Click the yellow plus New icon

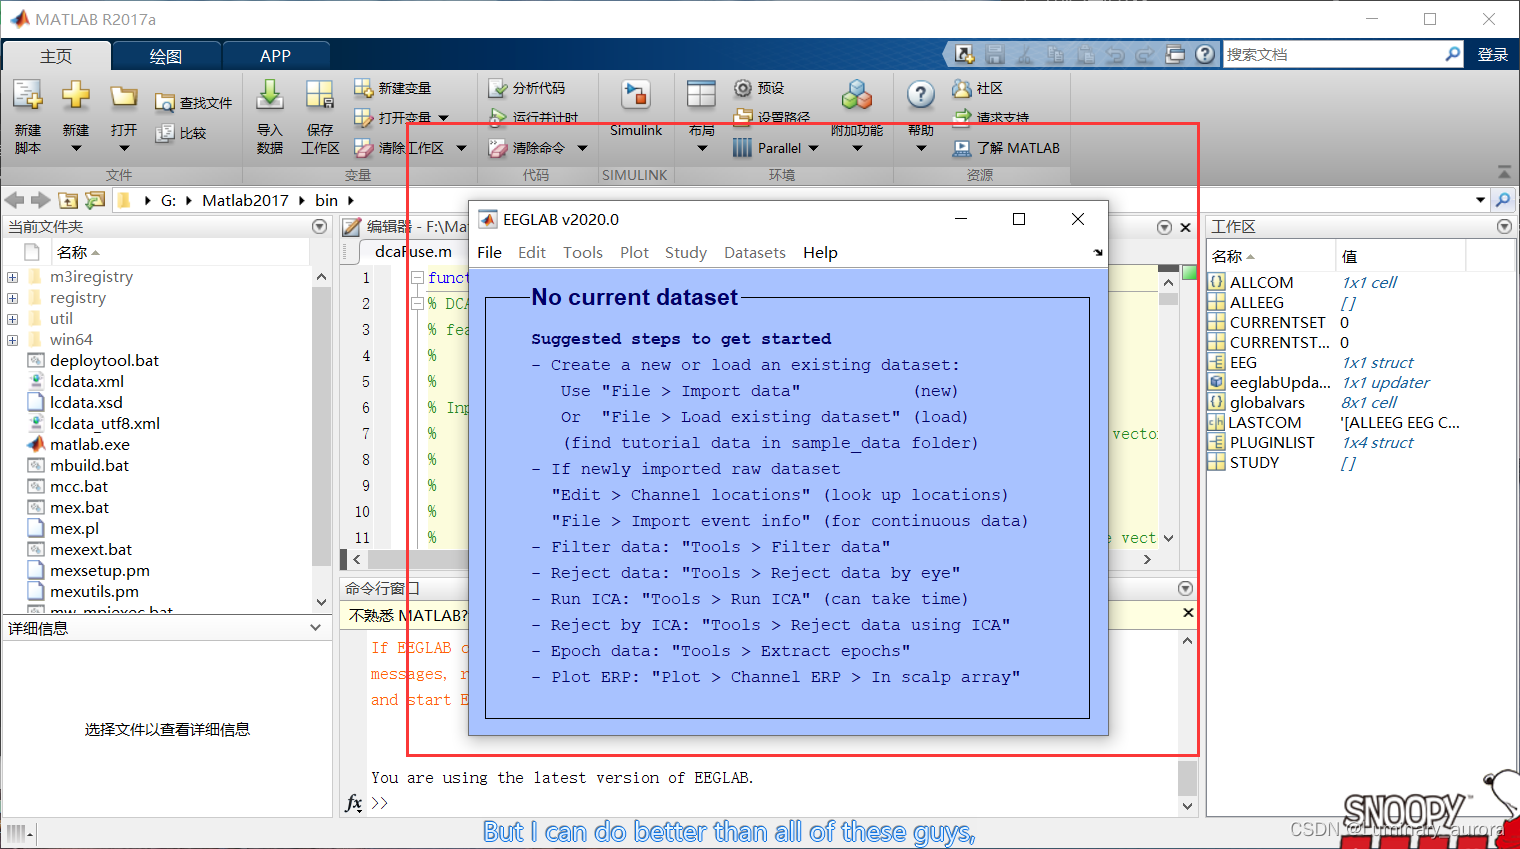pyautogui.click(x=76, y=96)
